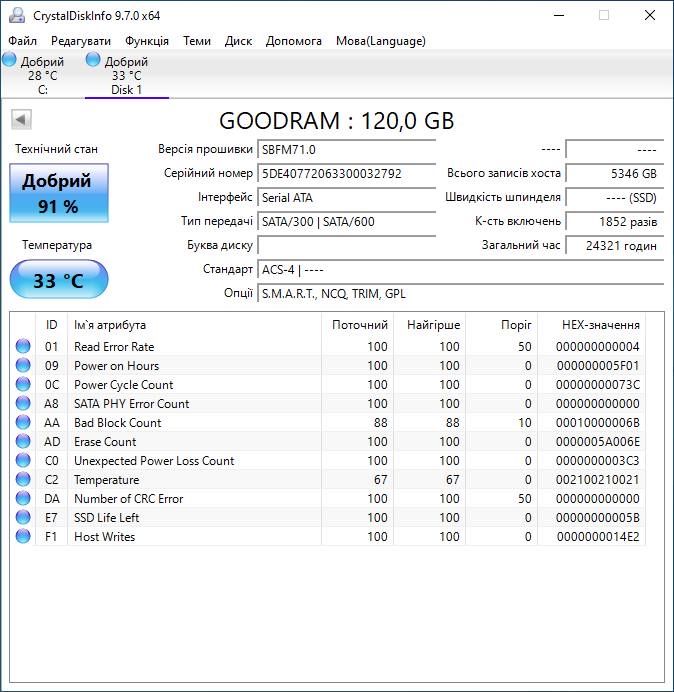The image size is (674, 692).
Task: Click the Поріг column header
Action: click(501, 325)
